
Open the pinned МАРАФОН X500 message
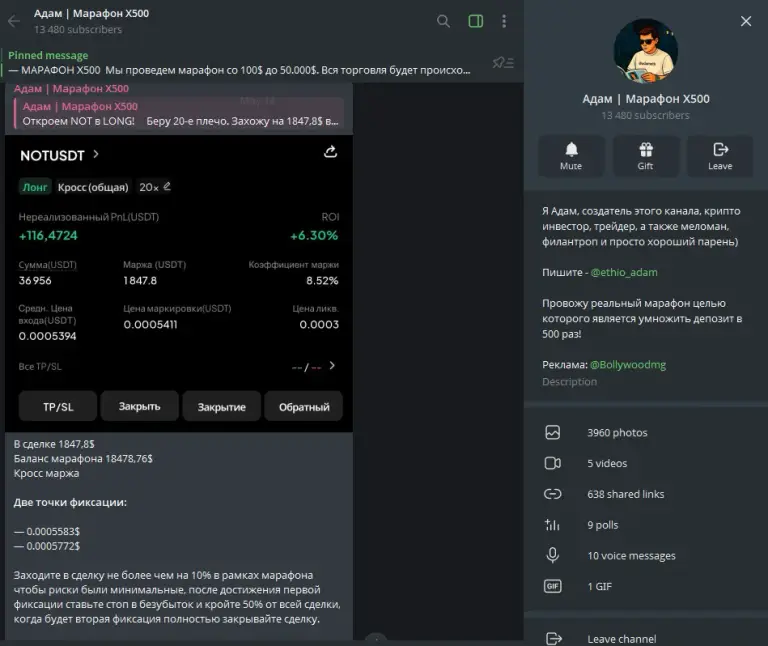tap(239, 63)
